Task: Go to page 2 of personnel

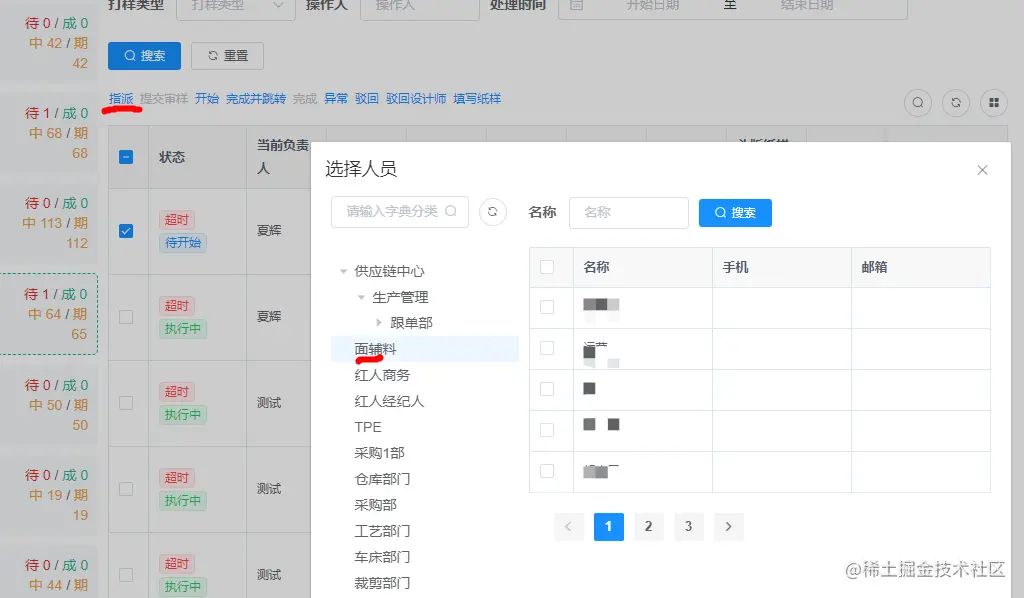Action: coord(648,527)
